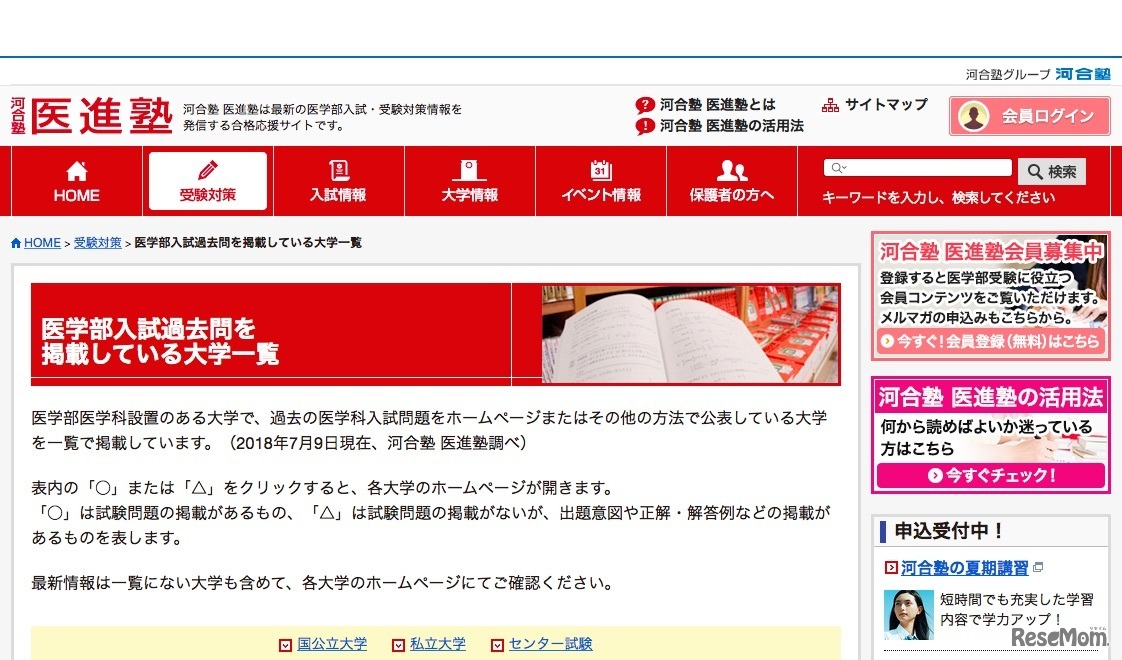Click the house icon in HOME tab
Image resolution: width=1122 pixels, height=660 pixels.
pos(77,170)
